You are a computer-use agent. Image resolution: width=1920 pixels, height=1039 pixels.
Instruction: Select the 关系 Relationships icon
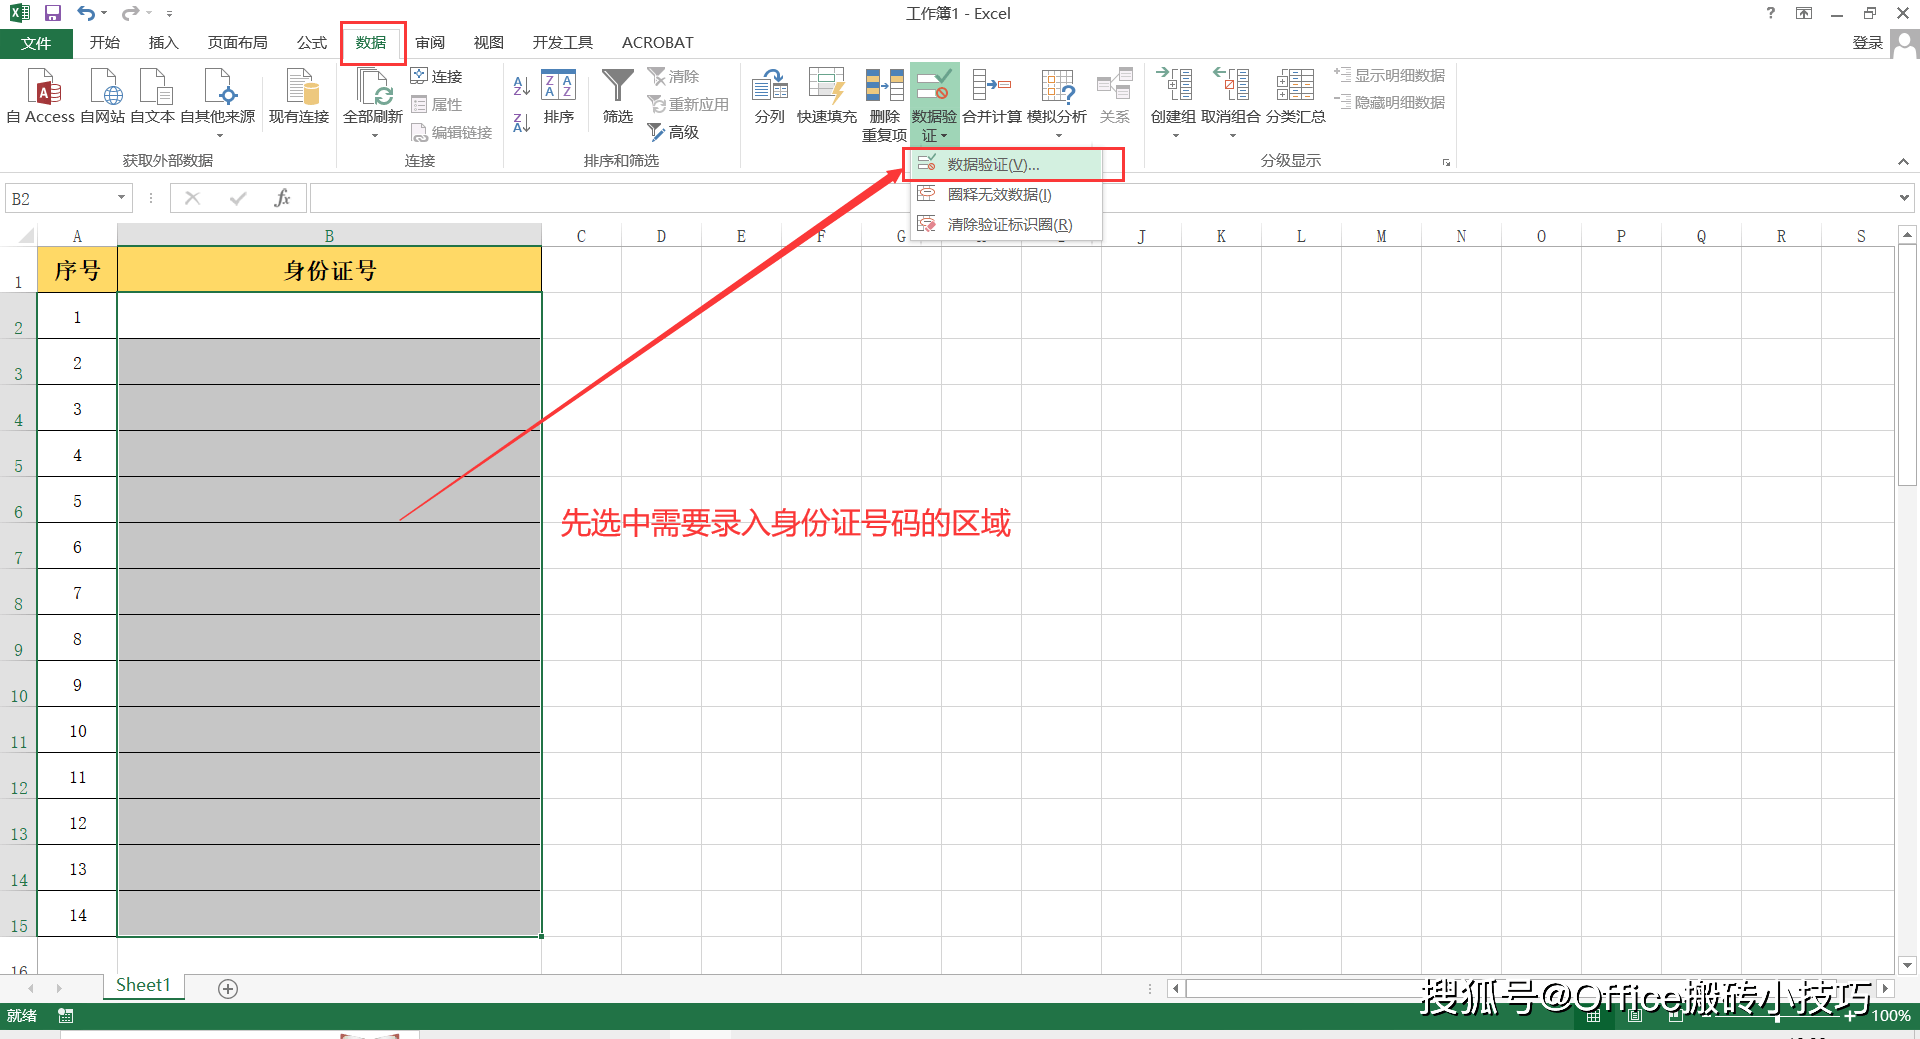click(x=1114, y=97)
